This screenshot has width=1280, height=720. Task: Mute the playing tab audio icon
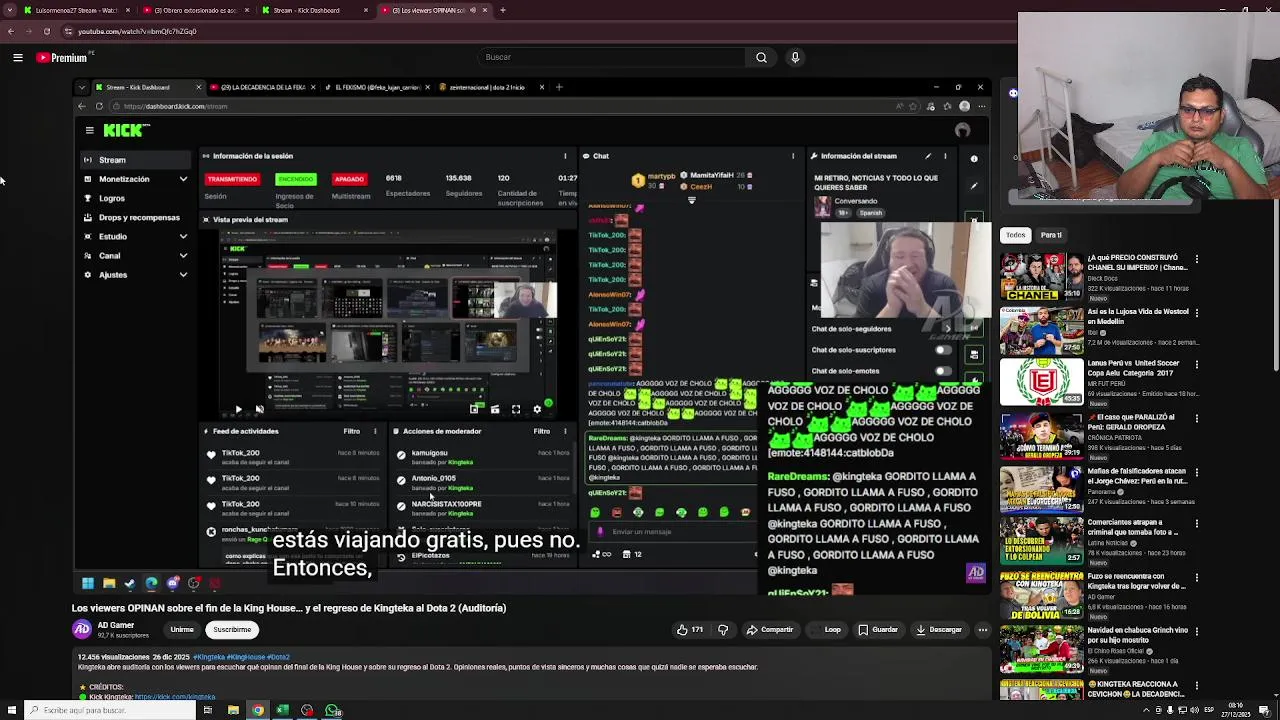pyautogui.click(x=474, y=10)
